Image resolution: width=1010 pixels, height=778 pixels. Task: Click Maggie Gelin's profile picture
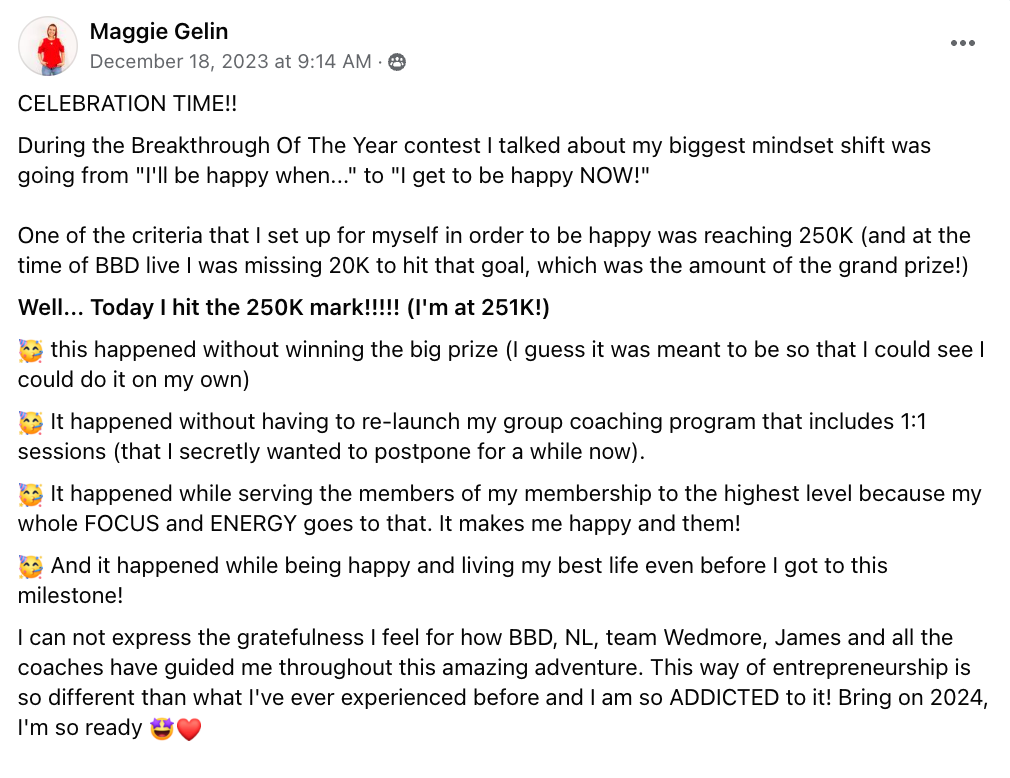47,46
